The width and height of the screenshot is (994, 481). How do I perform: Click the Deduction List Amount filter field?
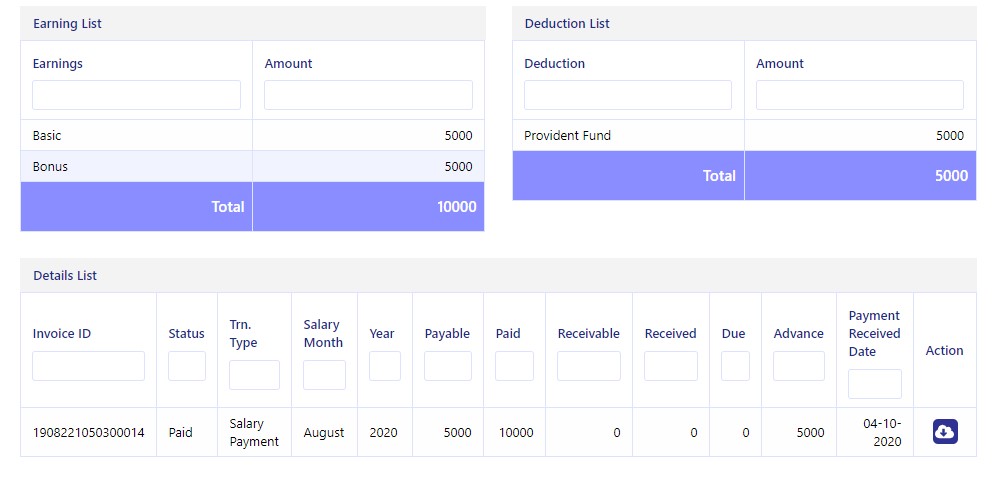[x=860, y=95]
